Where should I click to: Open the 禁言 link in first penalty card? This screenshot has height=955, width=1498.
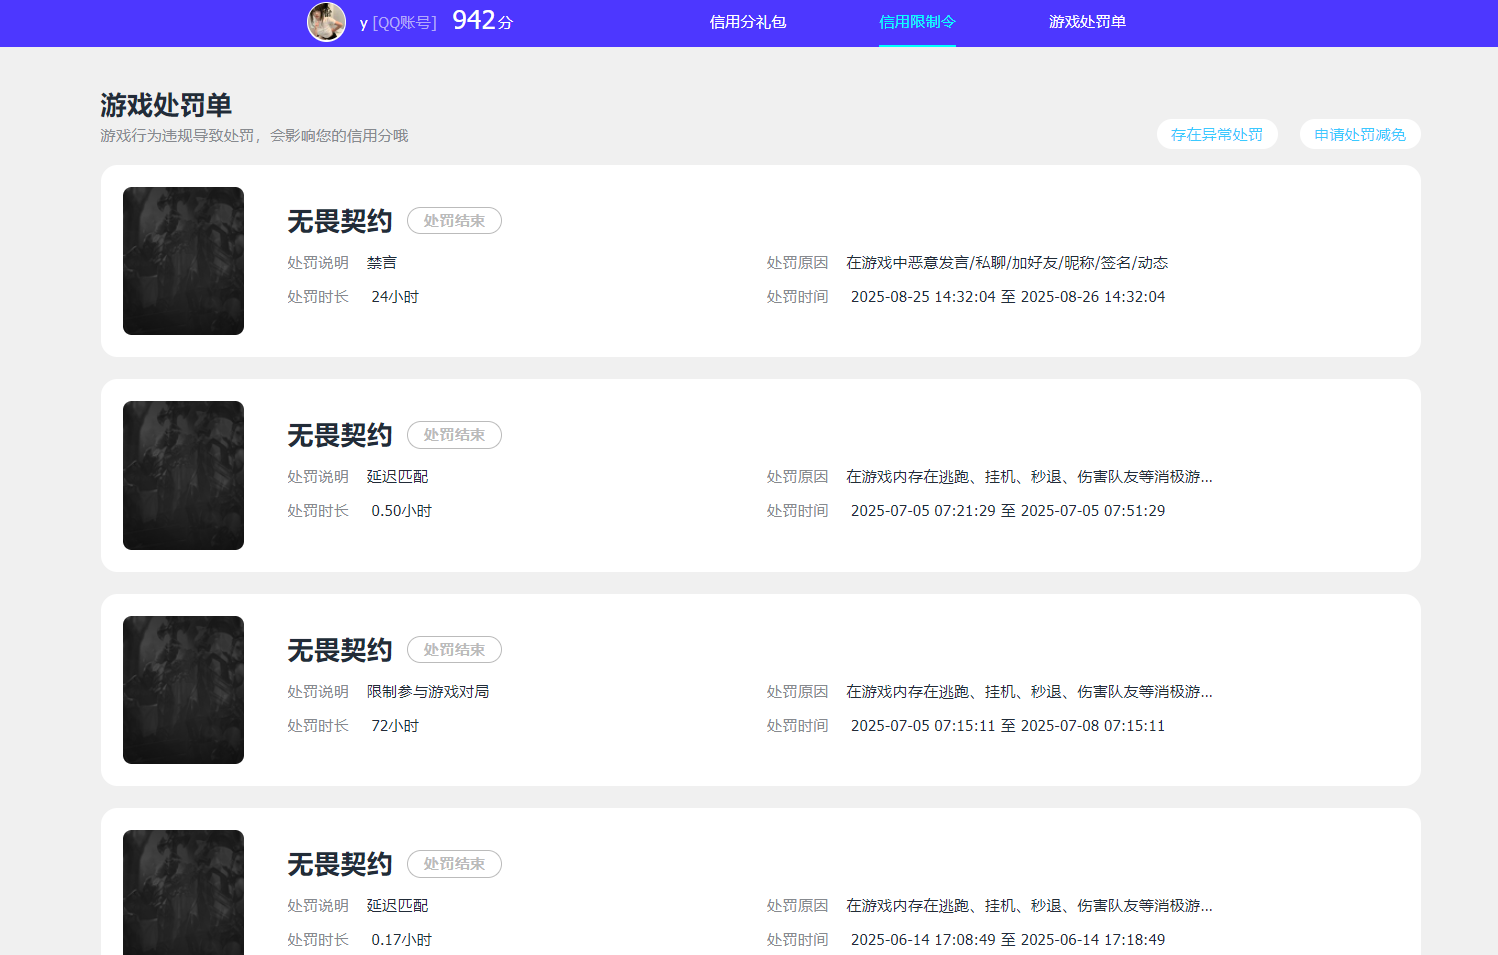pyautogui.click(x=384, y=262)
